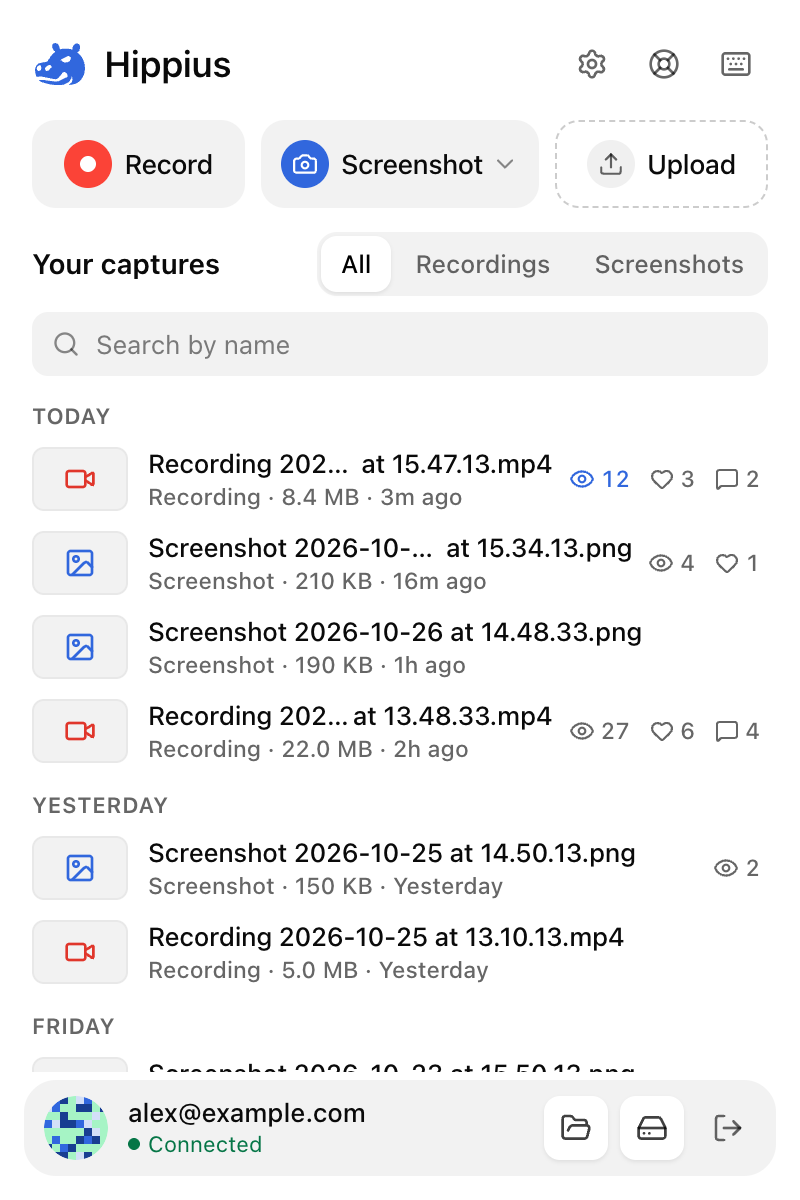Screen dimensions: 800x1200
Task: Click the user avatar image
Action: point(76,1128)
